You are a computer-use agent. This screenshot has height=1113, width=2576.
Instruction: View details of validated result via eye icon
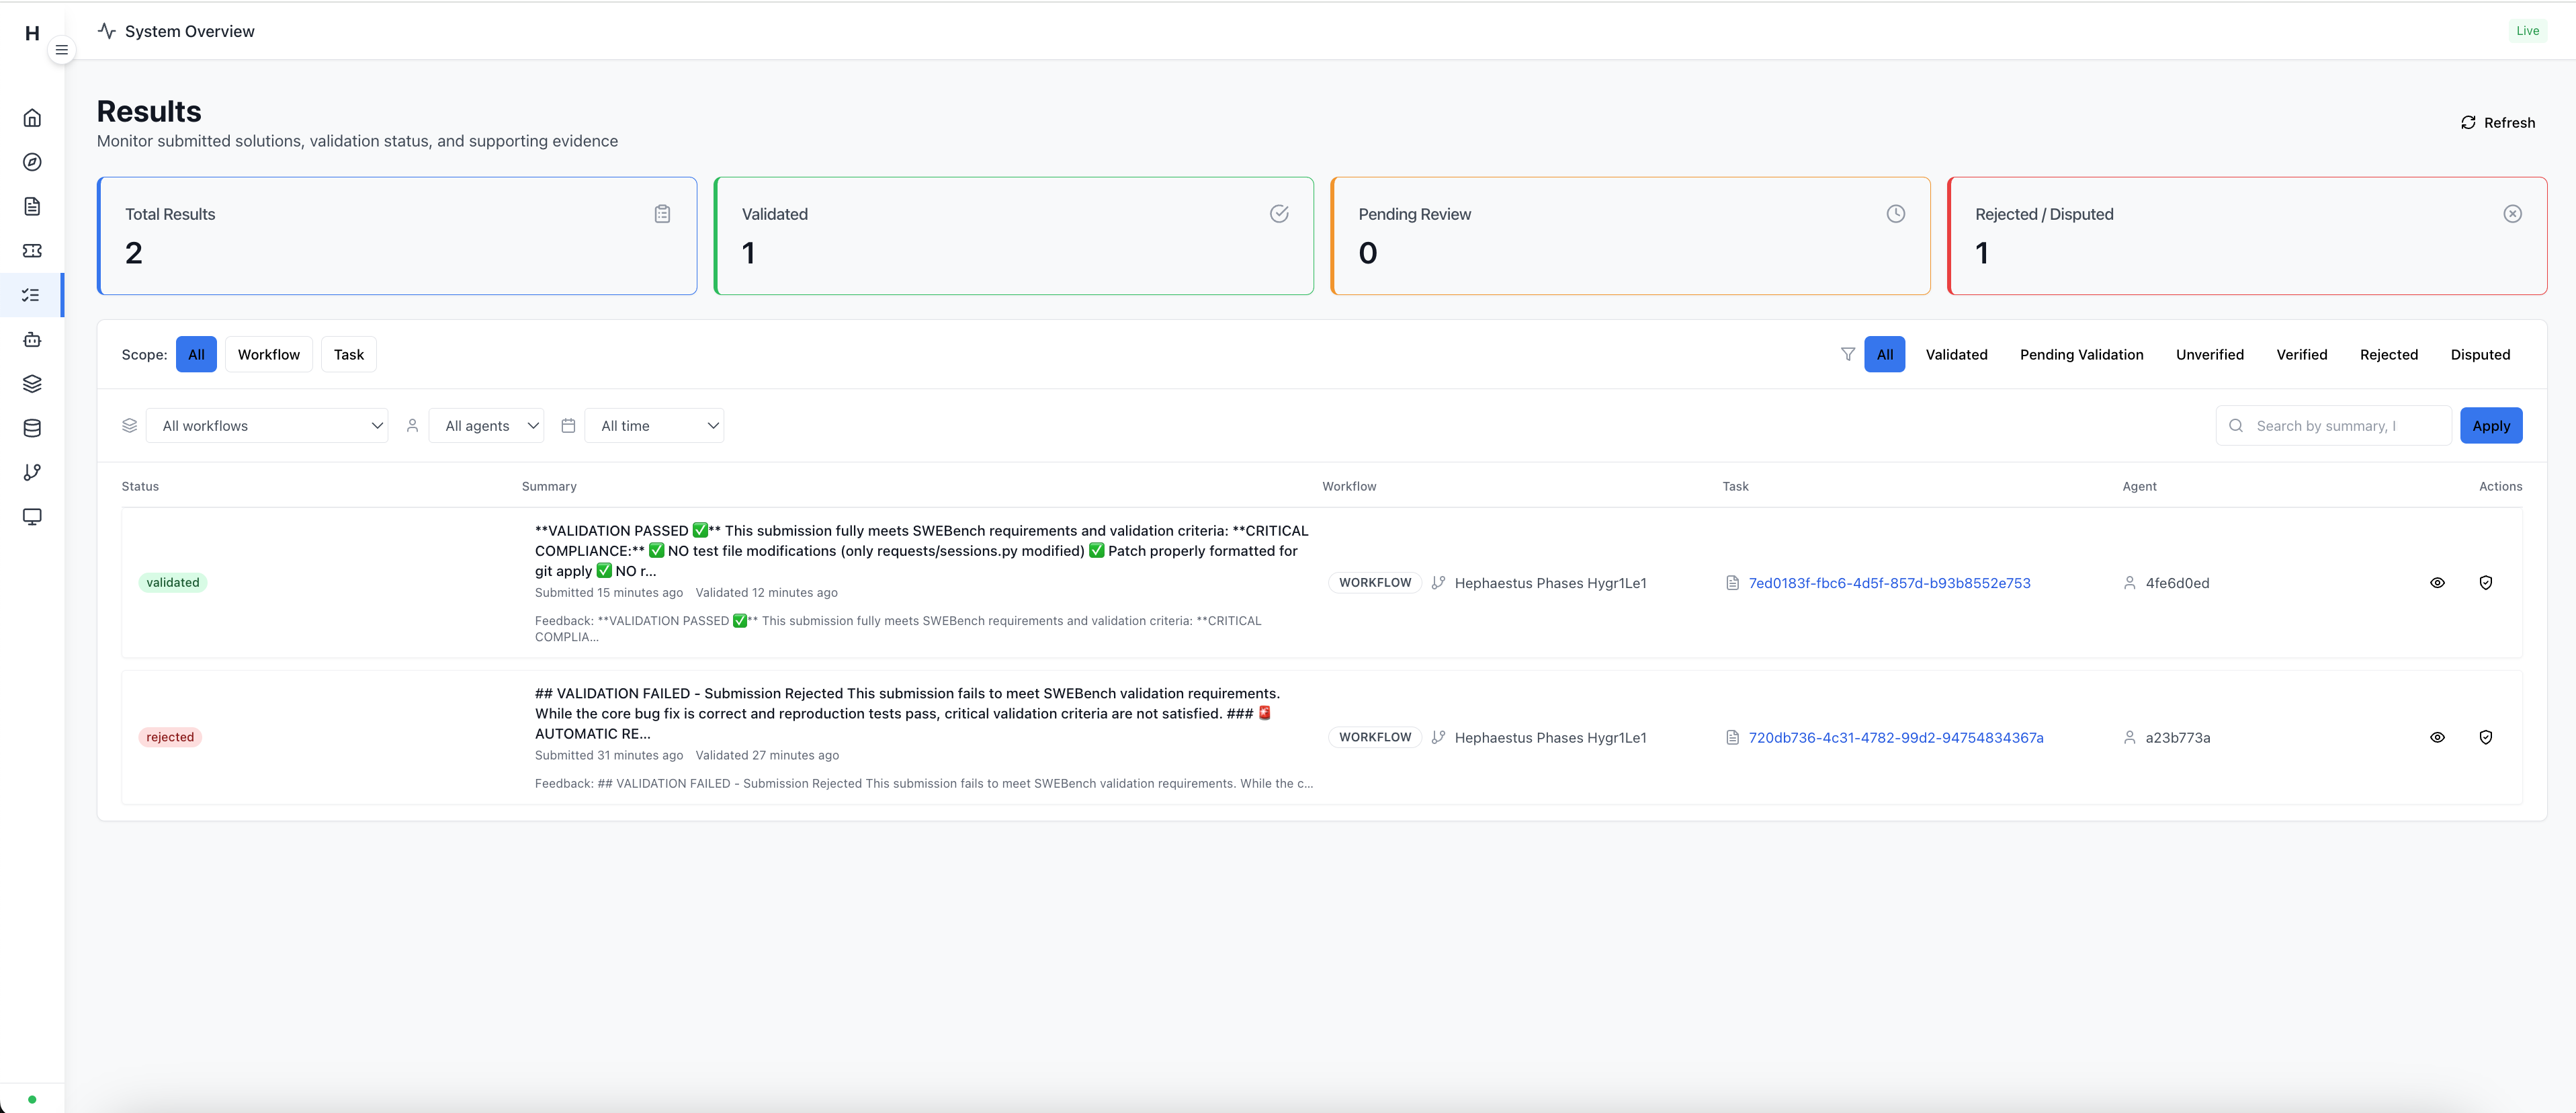[x=2437, y=583]
